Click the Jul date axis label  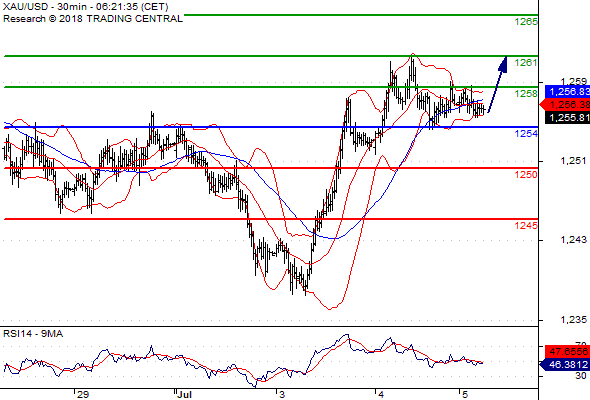[184, 394]
